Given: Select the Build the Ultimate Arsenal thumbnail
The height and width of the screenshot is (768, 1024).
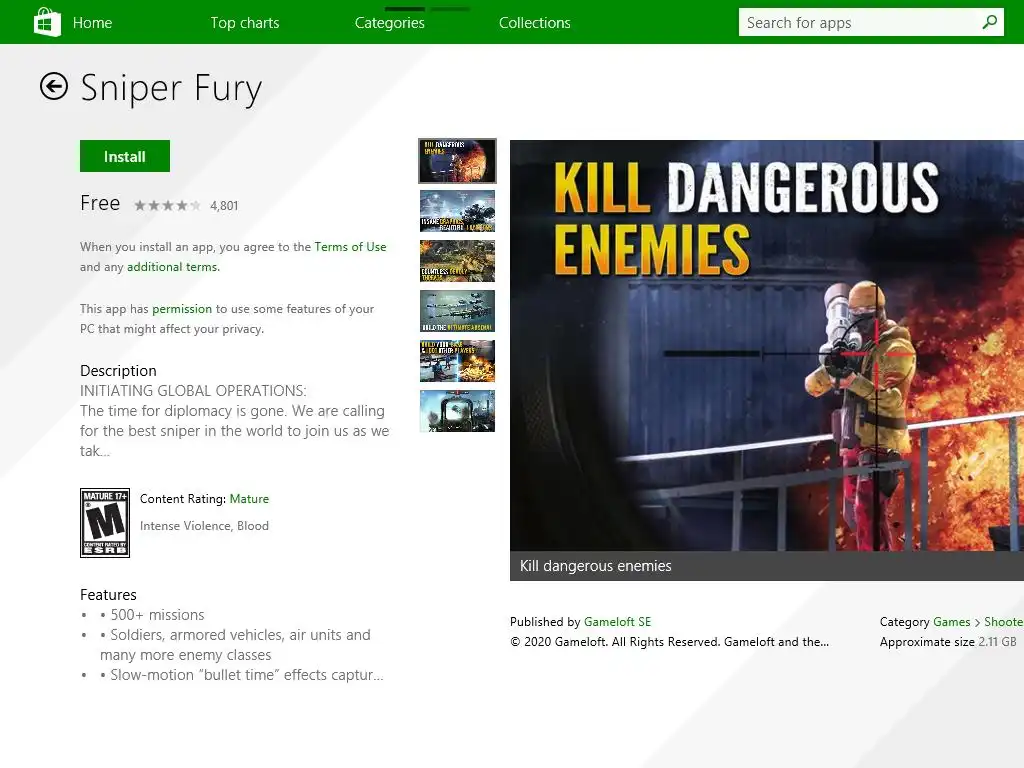Looking at the screenshot, I should pos(457,311).
